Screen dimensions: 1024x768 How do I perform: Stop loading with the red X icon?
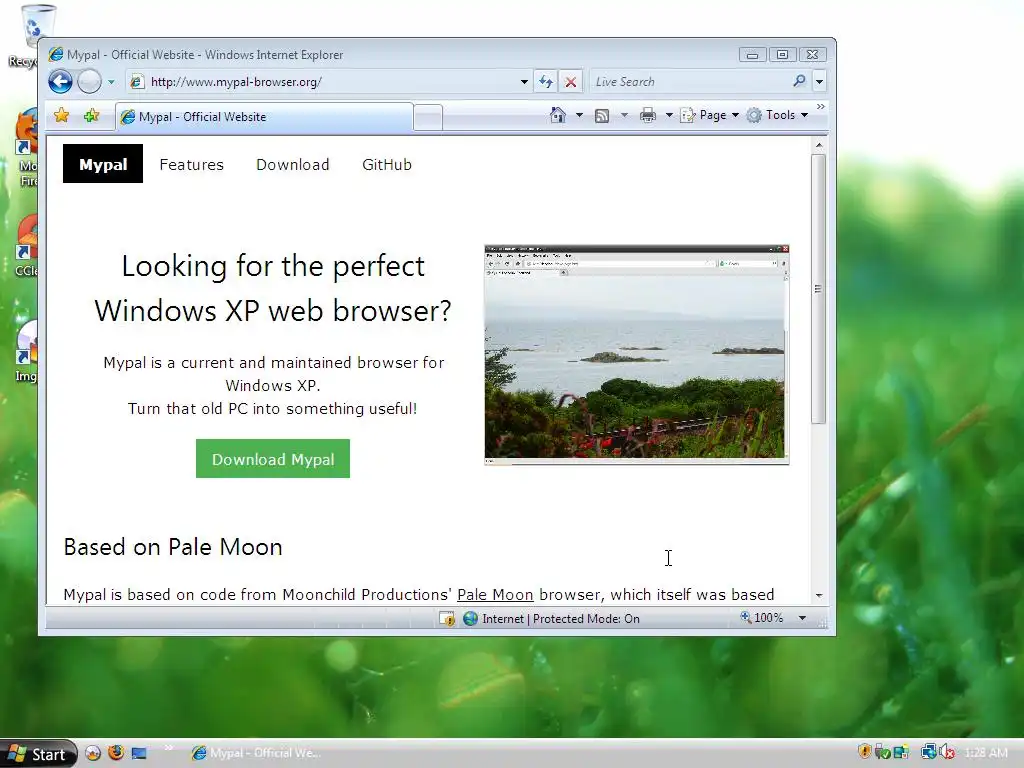tap(570, 82)
